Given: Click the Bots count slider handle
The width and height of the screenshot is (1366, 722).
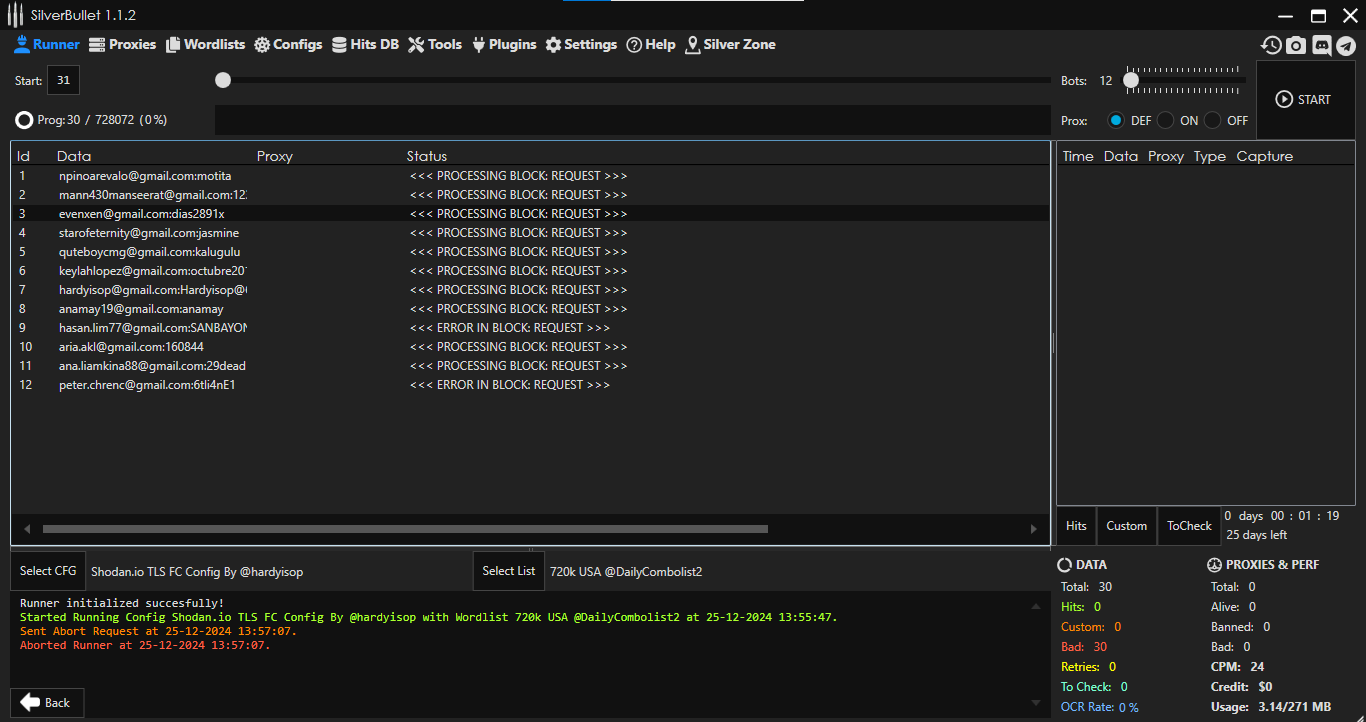Looking at the screenshot, I should click(1131, 80).
